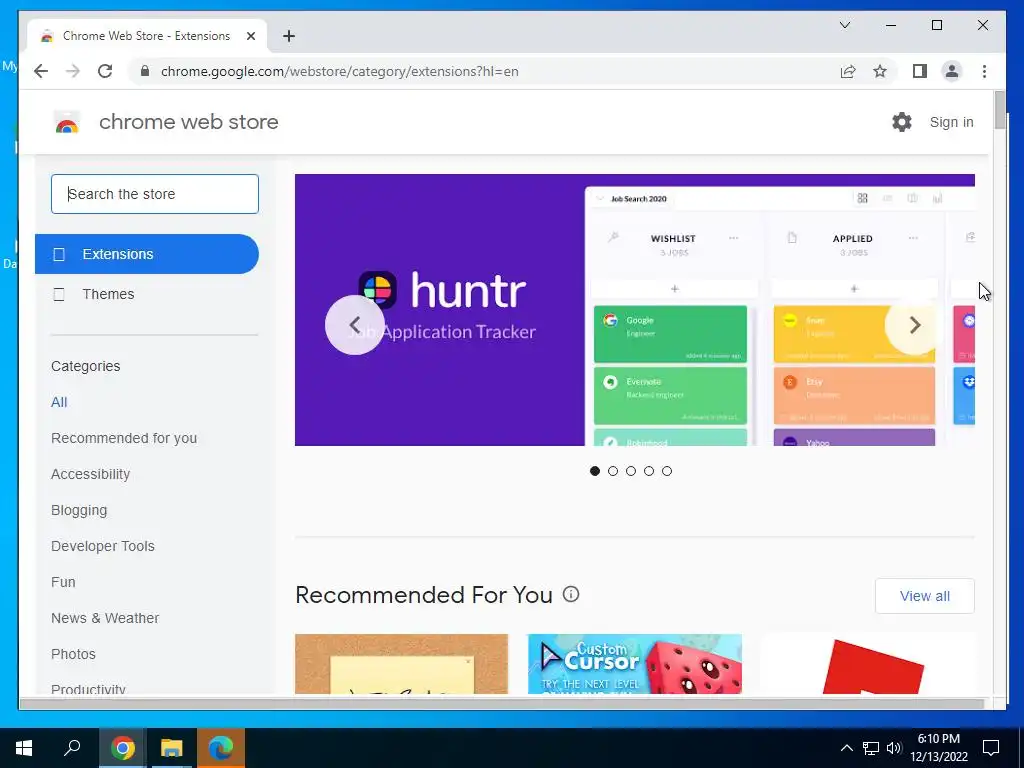Open the Developer Tools category
The image size is (1024, 768).
tap(103, 546)
